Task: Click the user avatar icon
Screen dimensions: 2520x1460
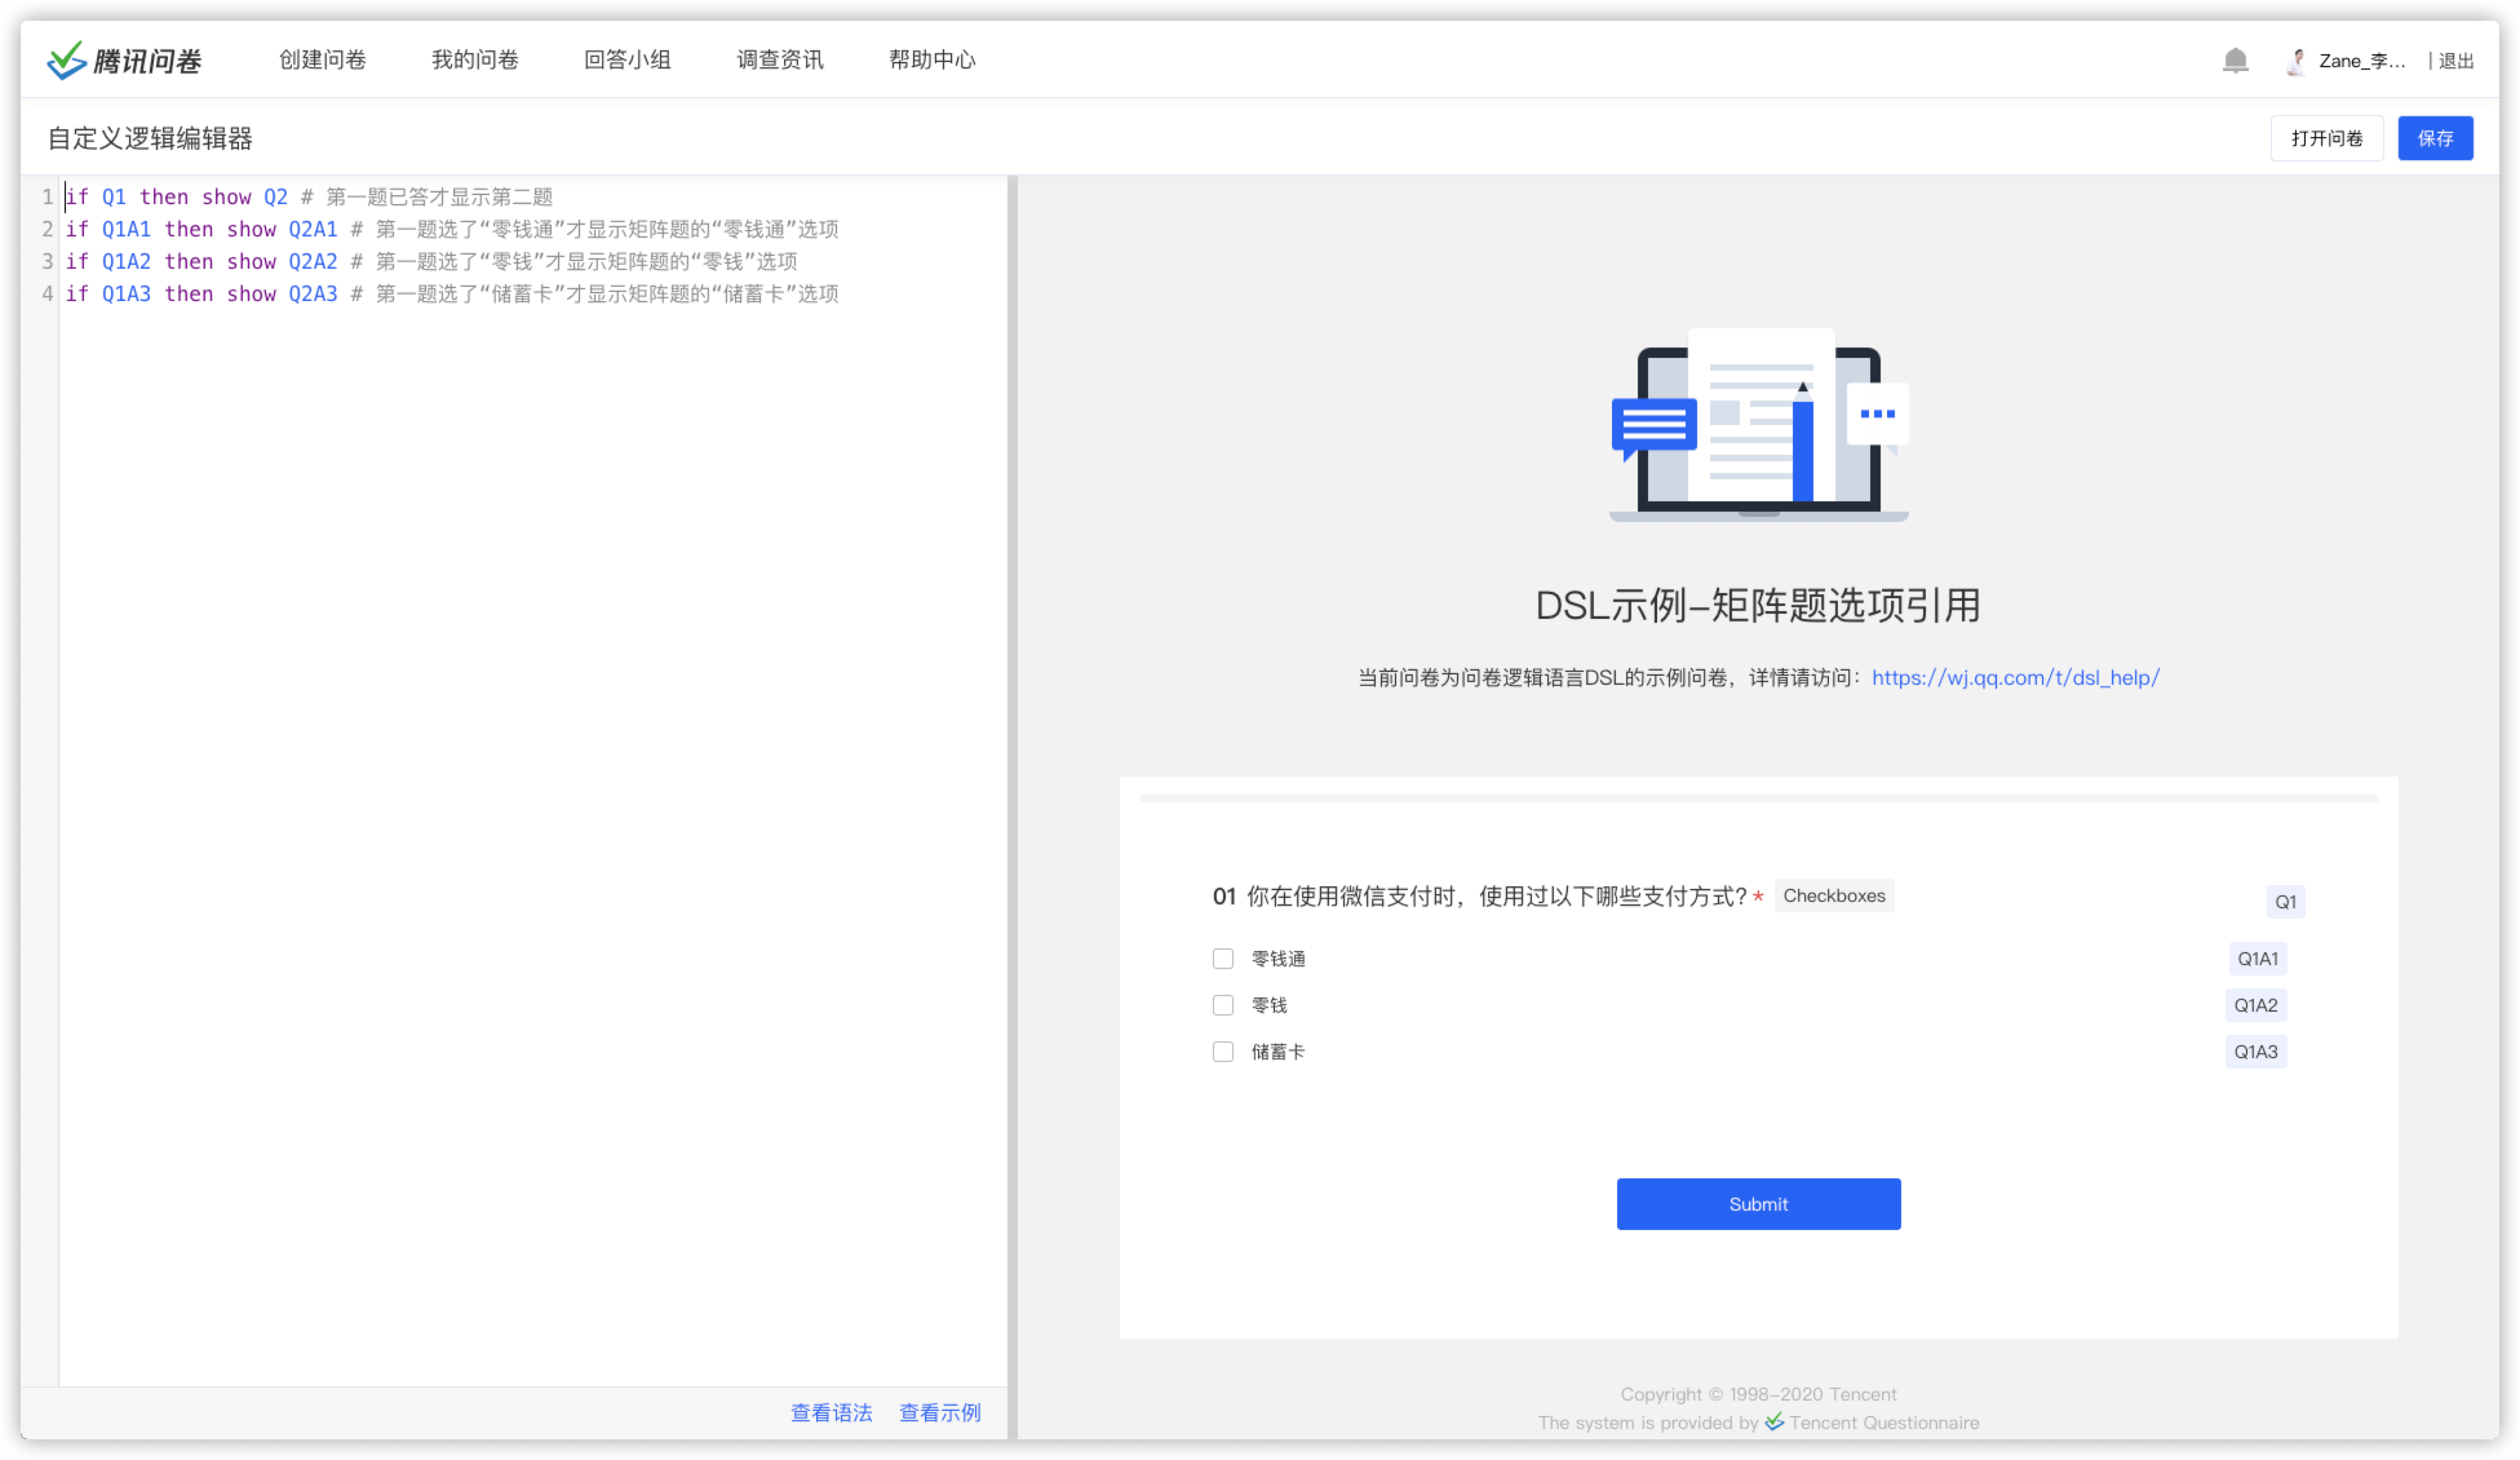Action: (x=2296, y=61)
